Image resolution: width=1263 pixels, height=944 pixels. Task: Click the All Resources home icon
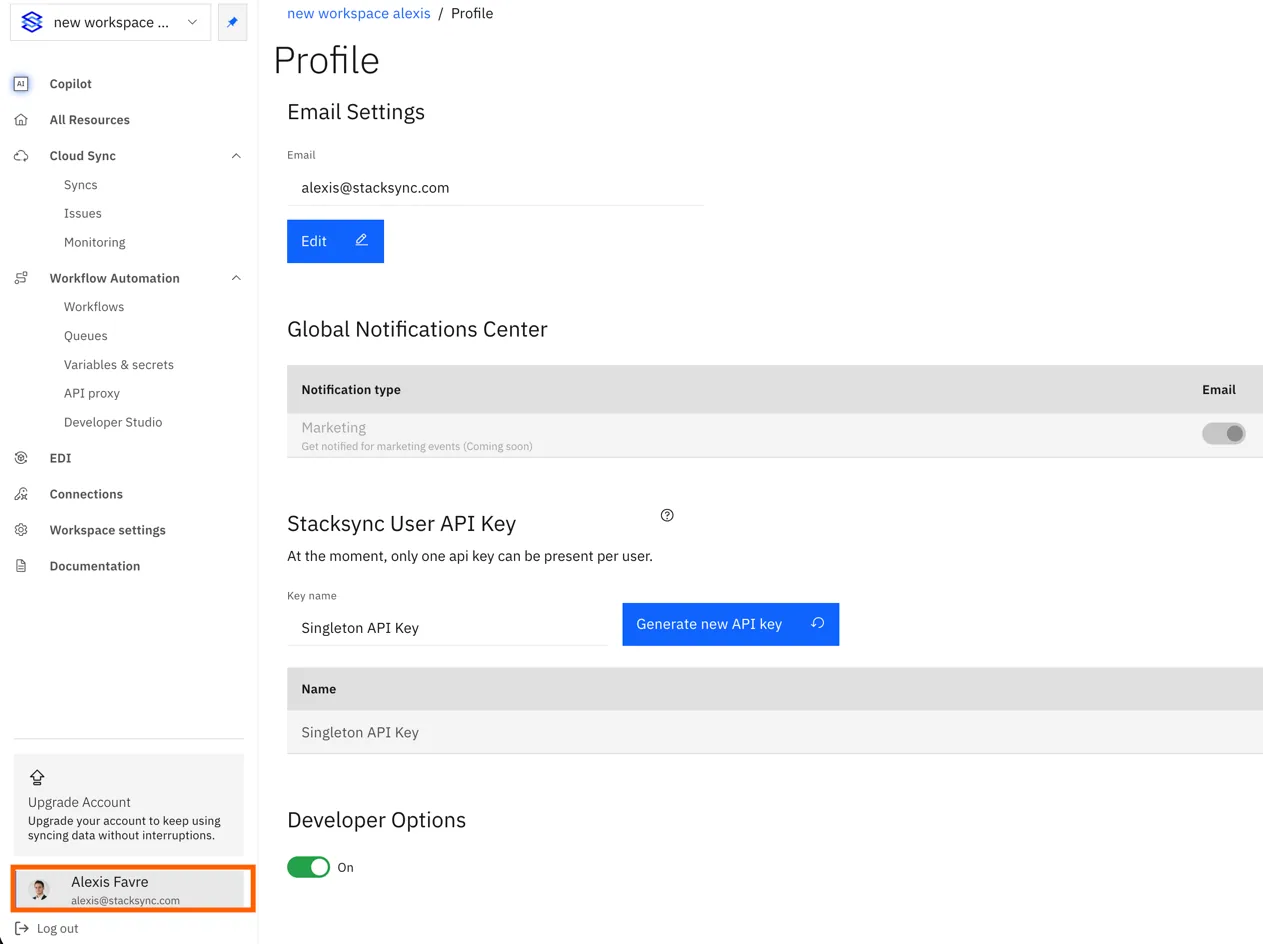(21, 120)
